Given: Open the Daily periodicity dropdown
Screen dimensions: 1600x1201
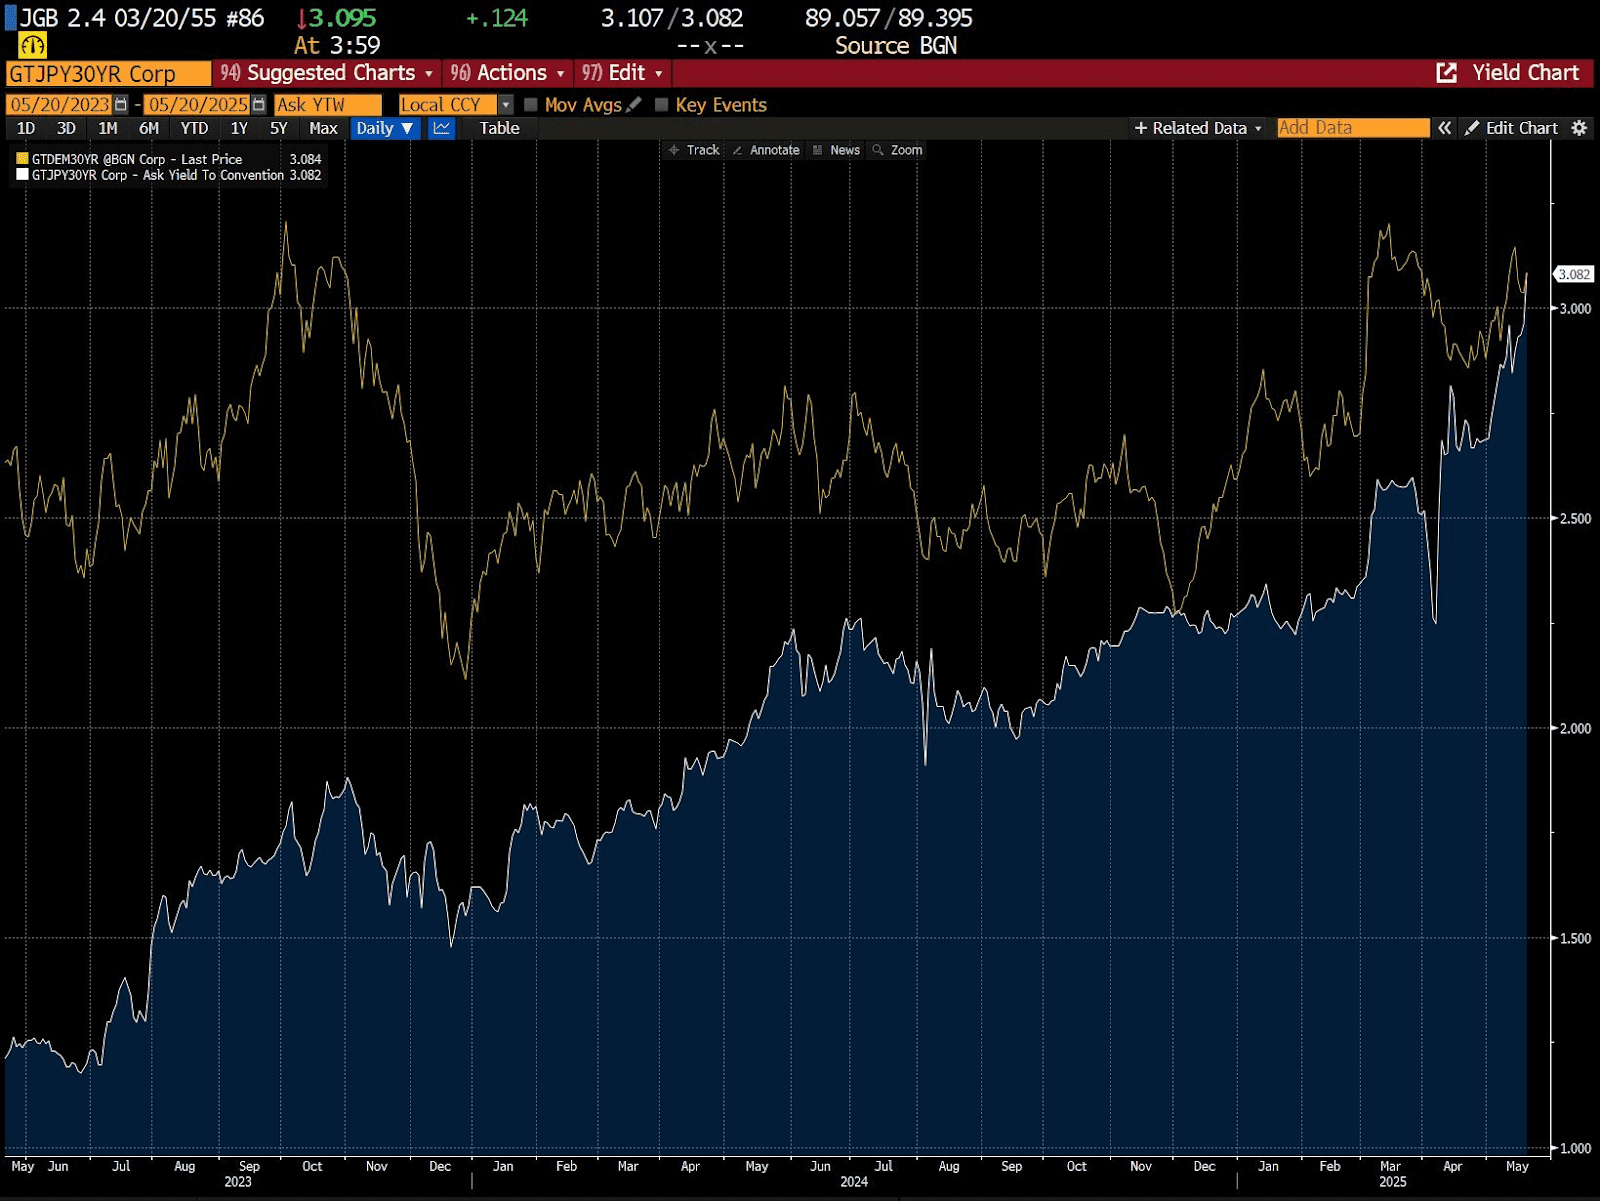Looking at the screenshot, I should 385,128.
